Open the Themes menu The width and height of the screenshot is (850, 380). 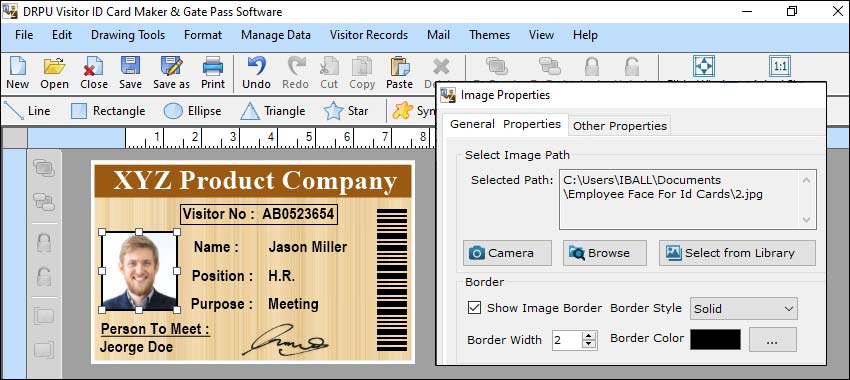490,35
